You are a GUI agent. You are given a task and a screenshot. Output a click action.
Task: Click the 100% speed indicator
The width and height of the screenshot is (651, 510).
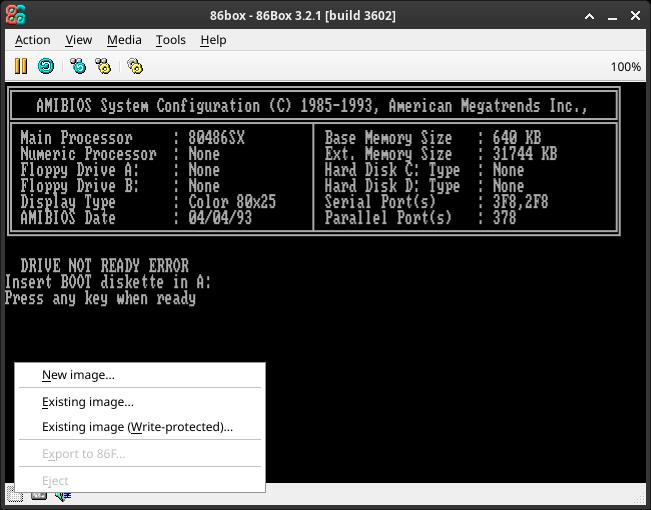pyautogui.click(x=625, y=67)
